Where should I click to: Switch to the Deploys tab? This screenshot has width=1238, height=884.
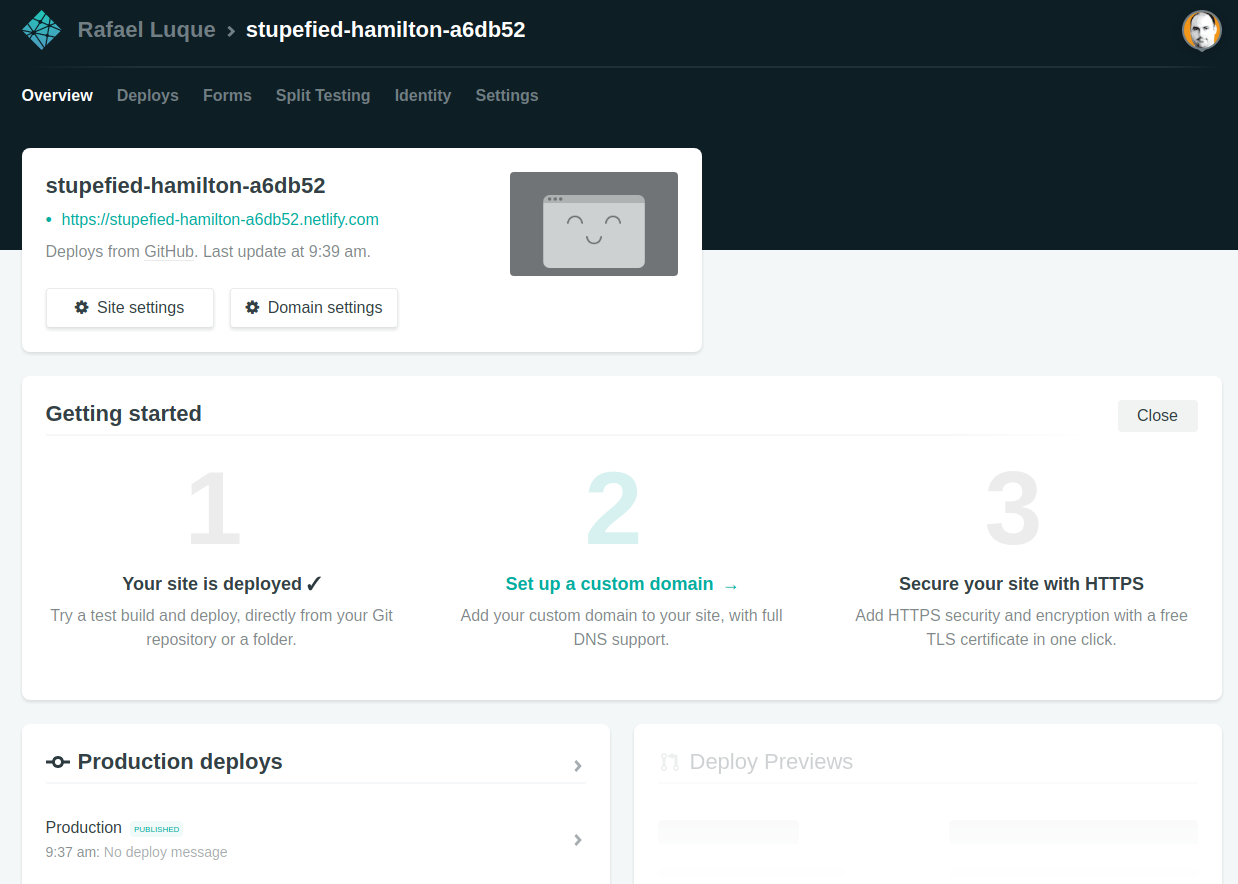click(148, 96)
